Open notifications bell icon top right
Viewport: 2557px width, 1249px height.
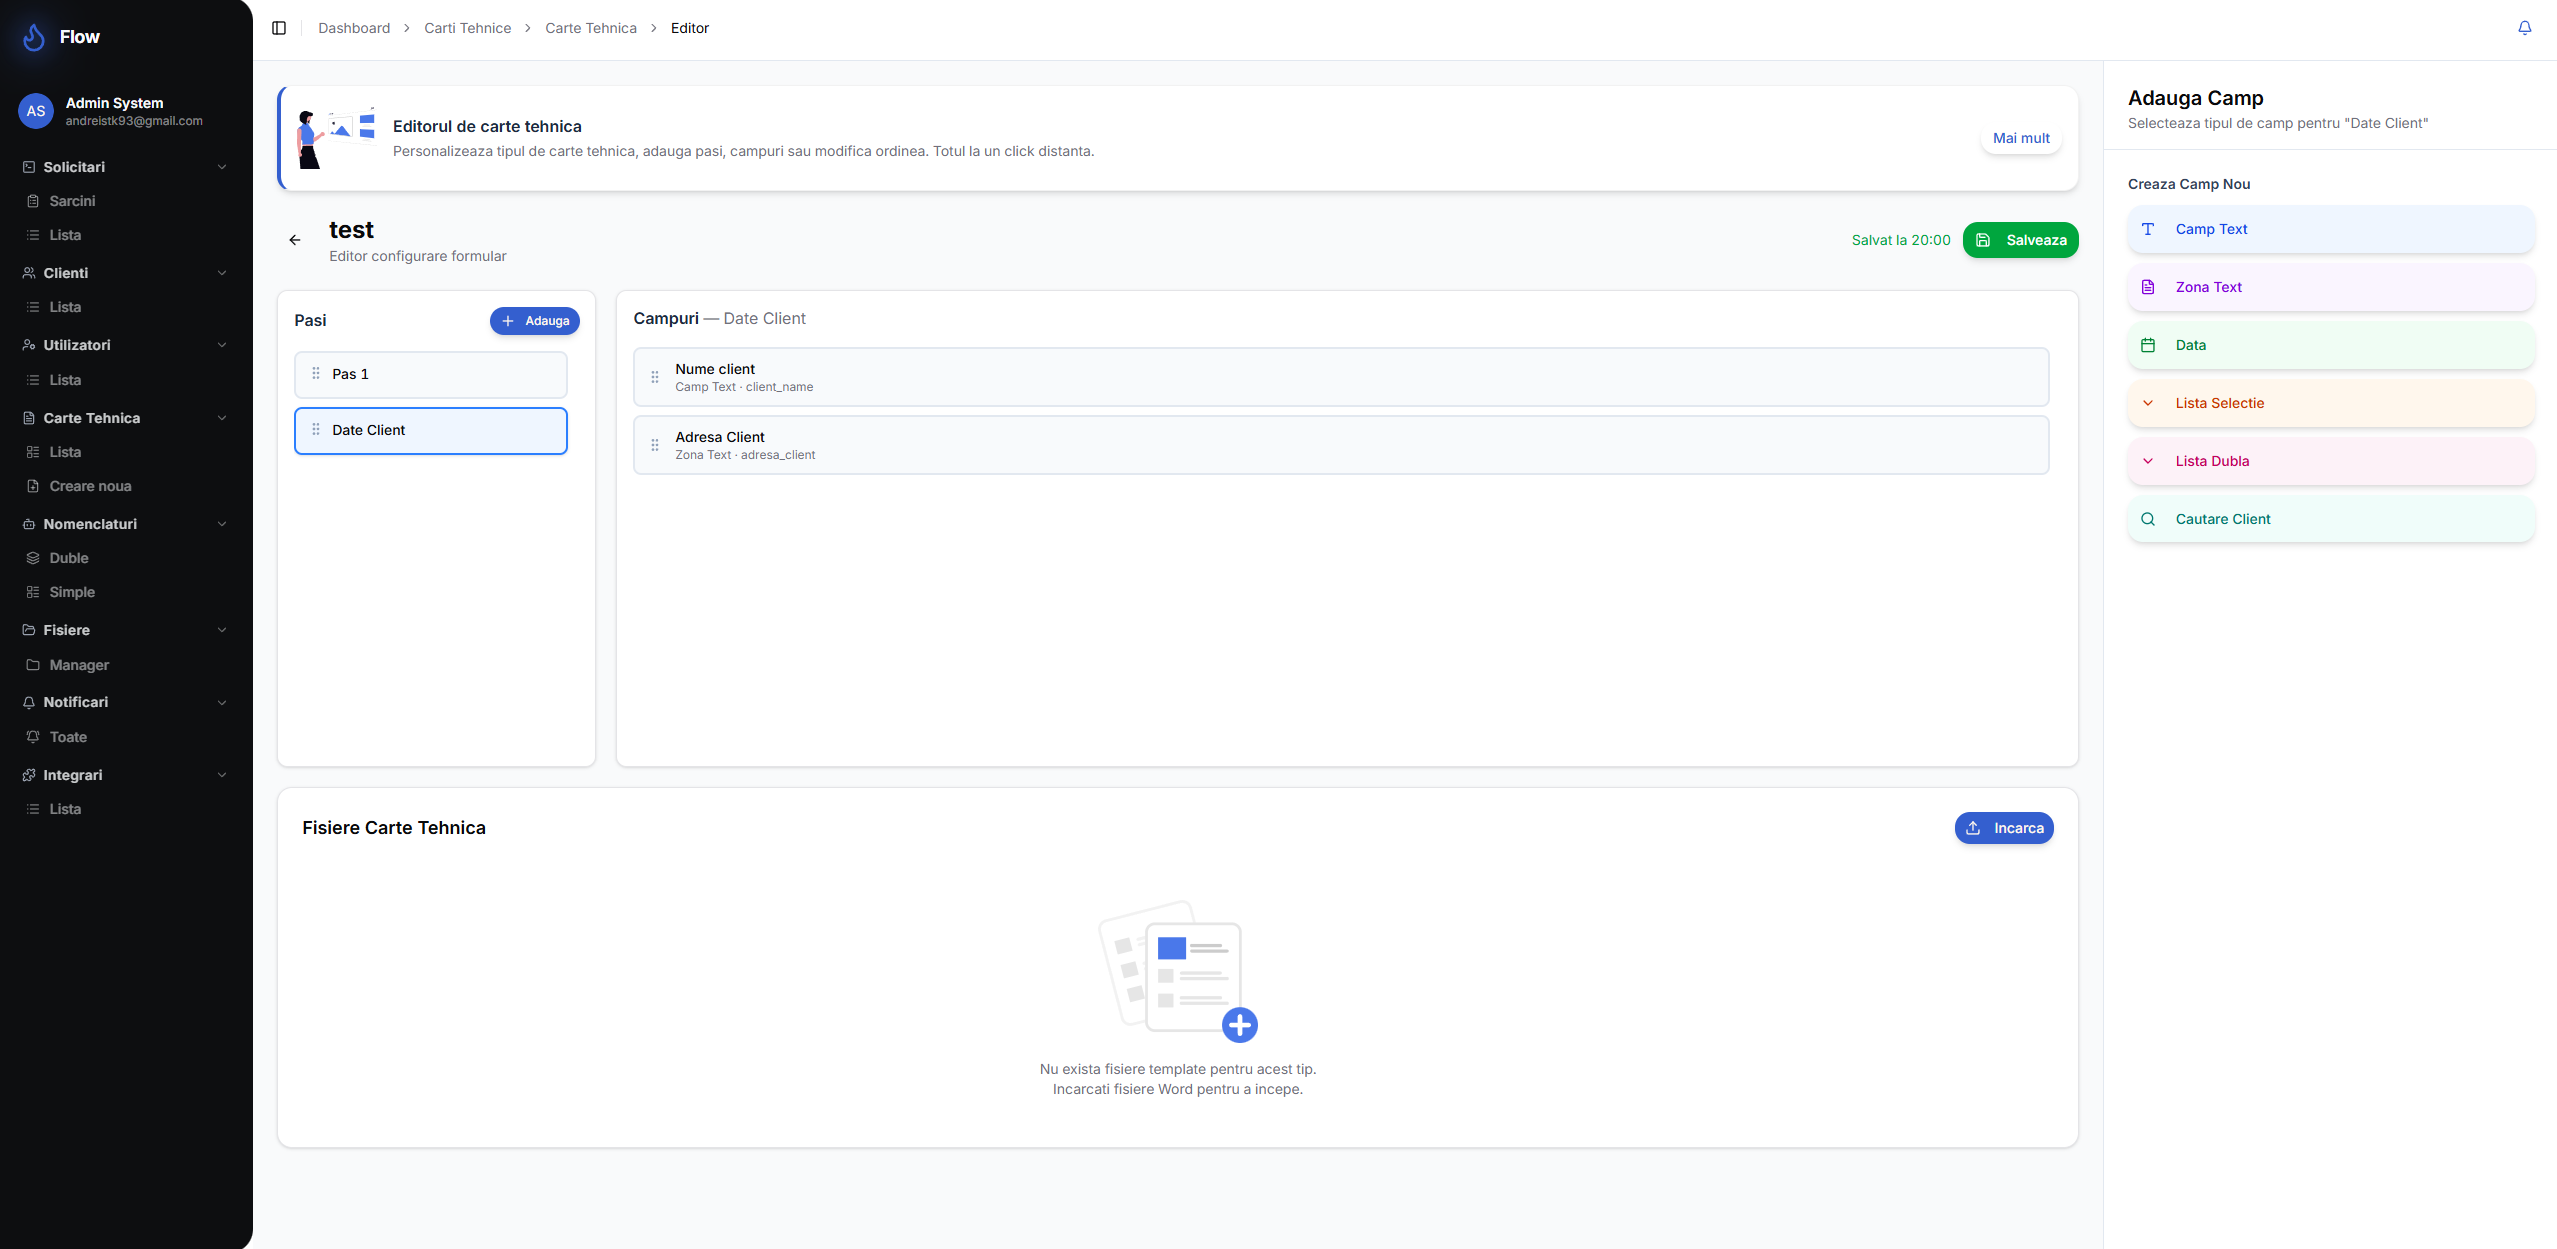(2524, 28)
